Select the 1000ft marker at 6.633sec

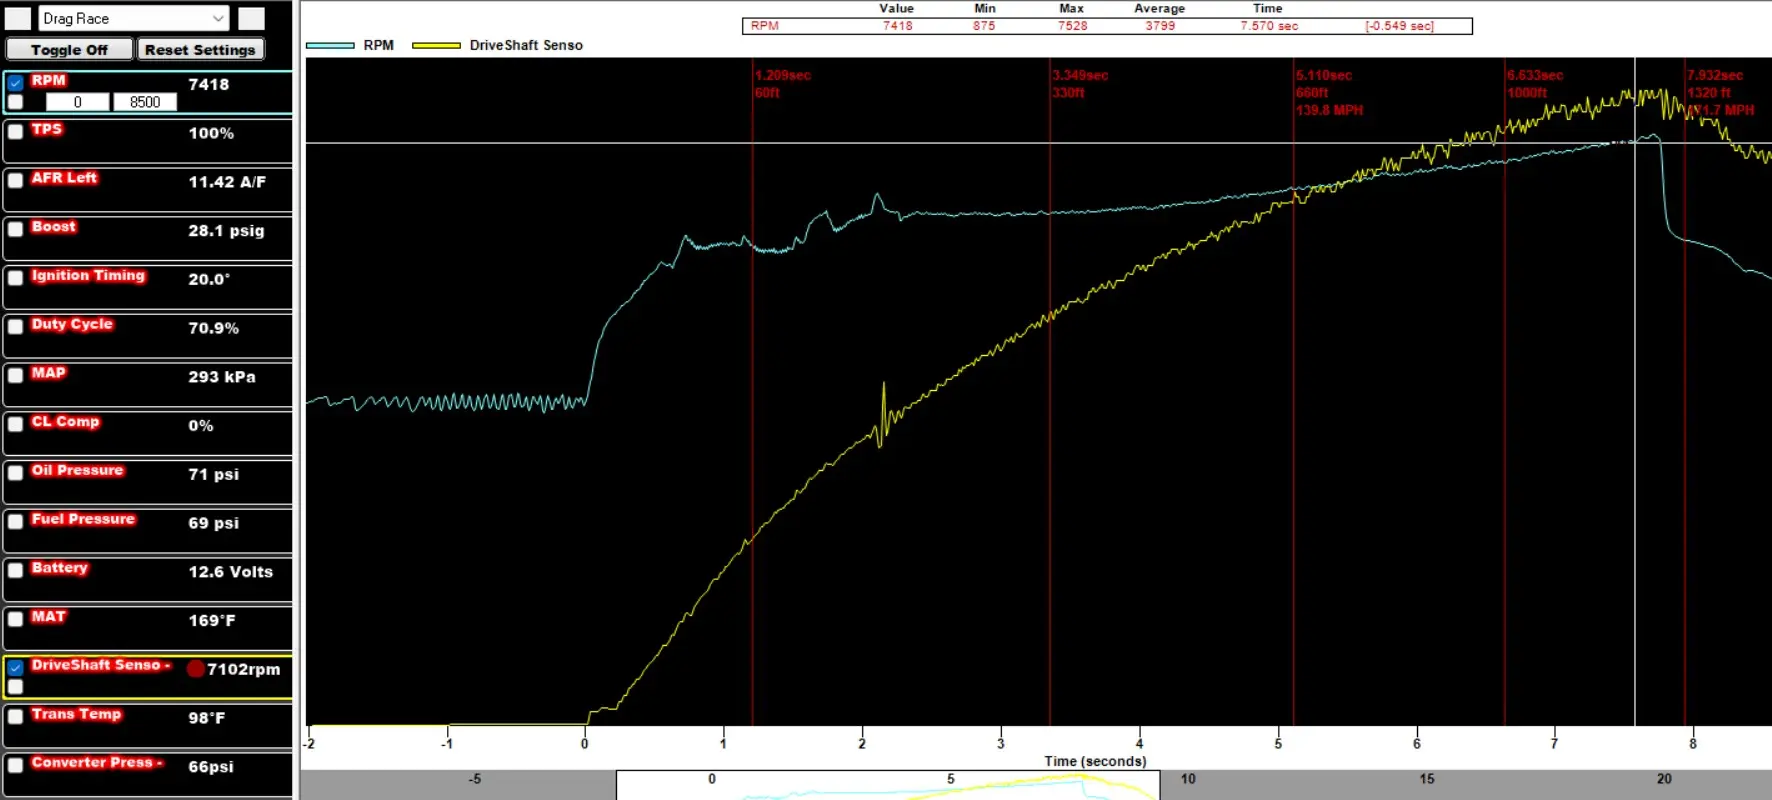tap(1535, 84)
